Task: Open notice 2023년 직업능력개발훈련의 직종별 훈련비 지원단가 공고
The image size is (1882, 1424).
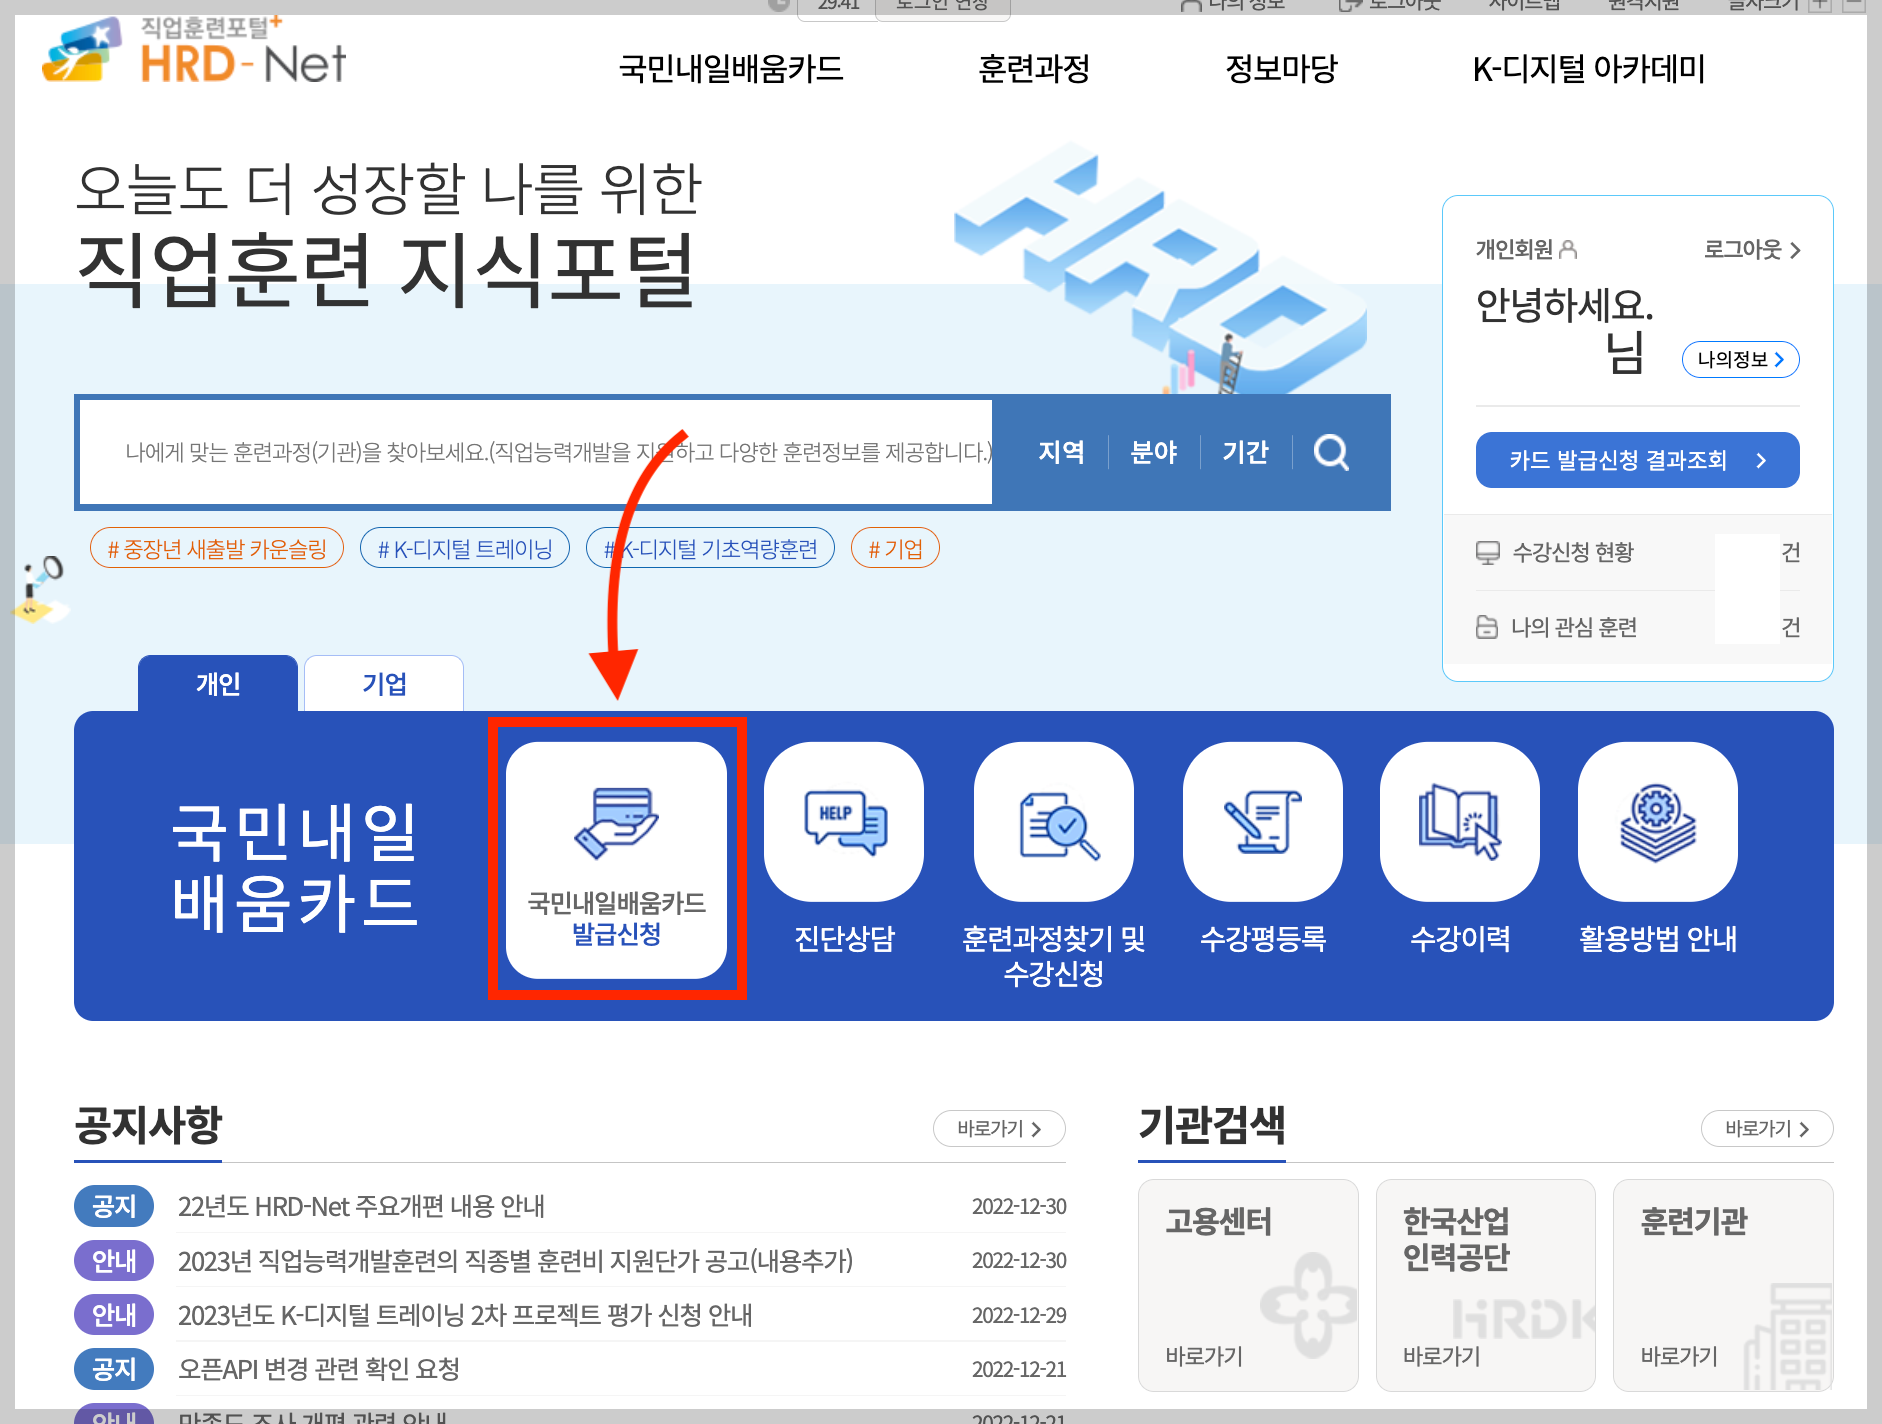Action: (515, 1260)
